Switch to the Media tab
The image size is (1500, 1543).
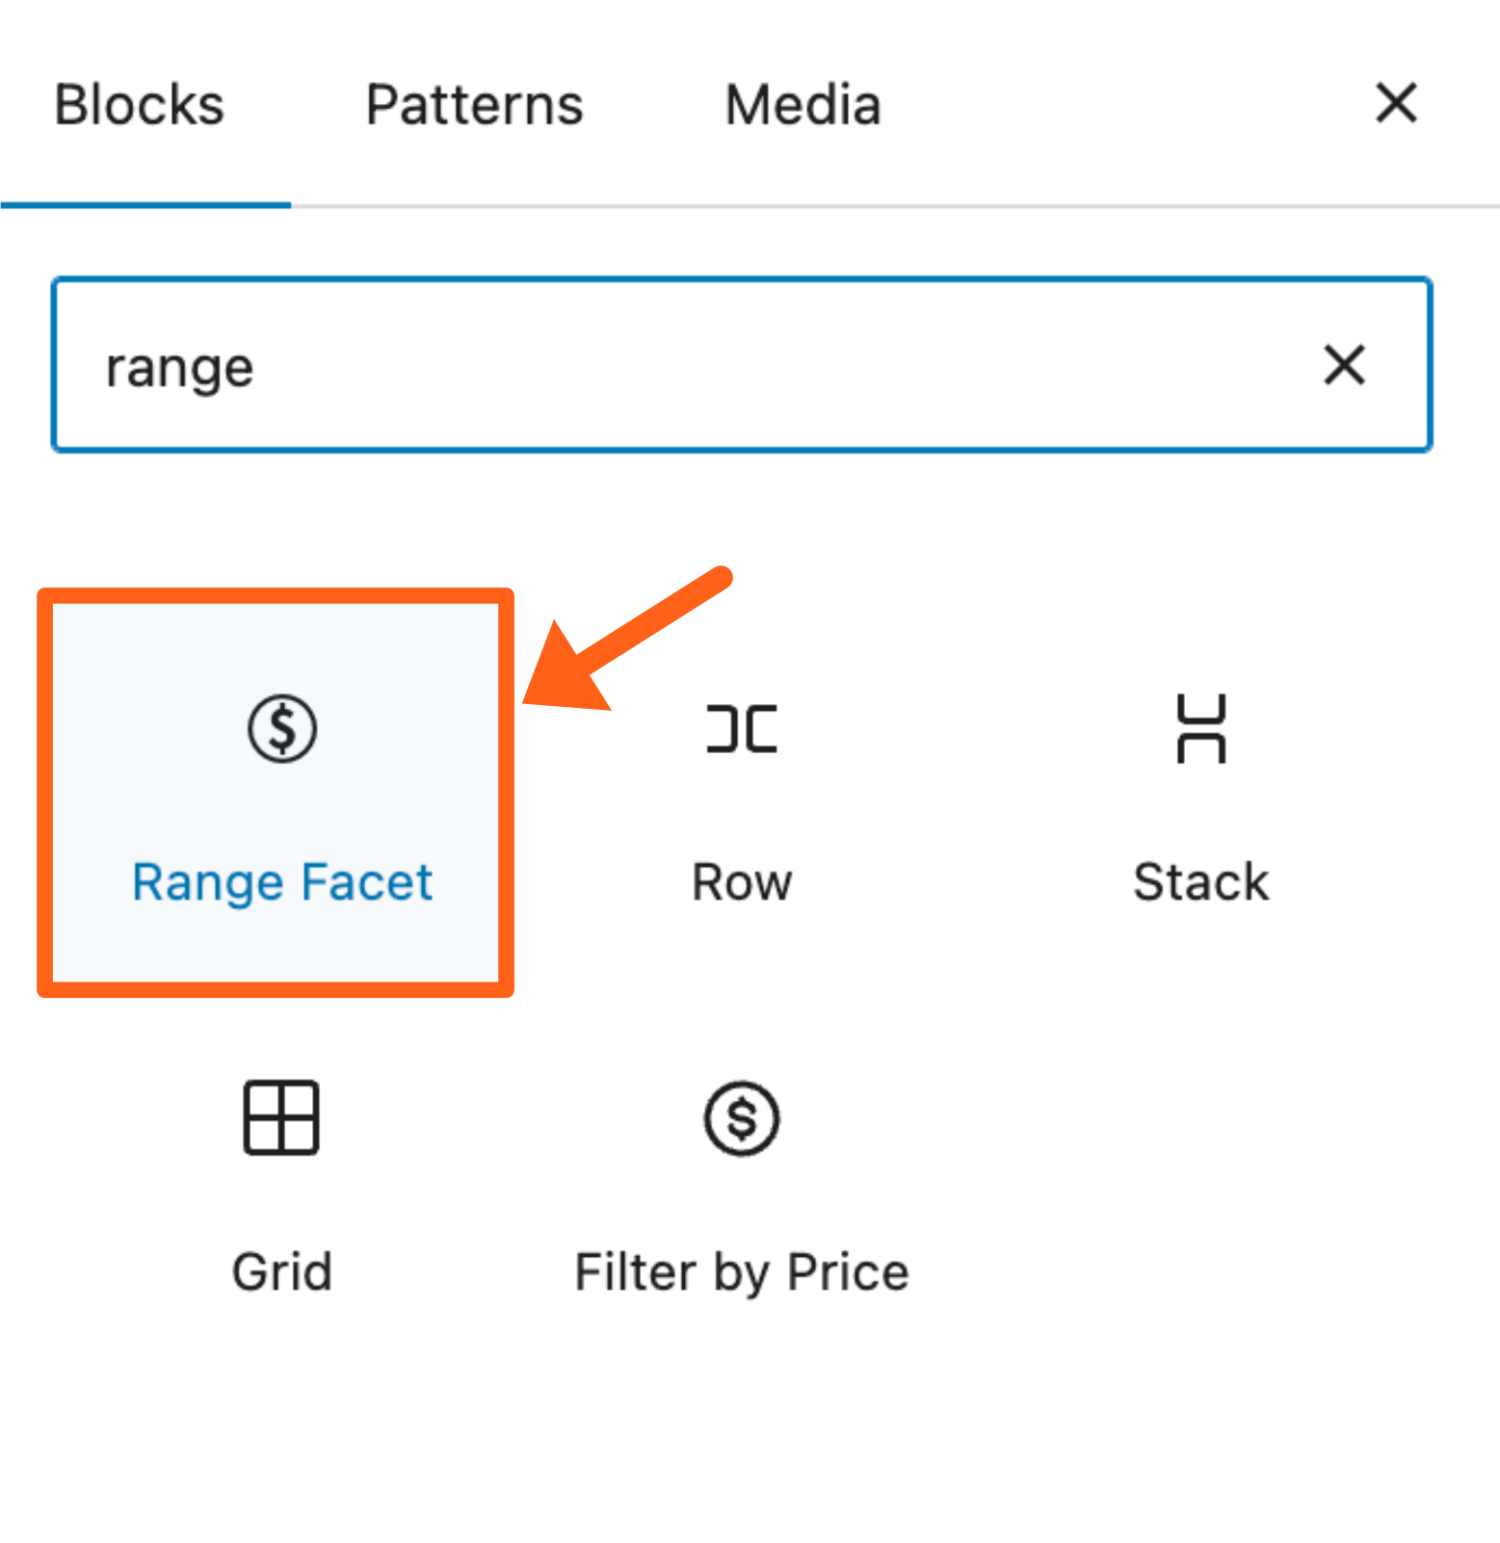pos(800,103)
